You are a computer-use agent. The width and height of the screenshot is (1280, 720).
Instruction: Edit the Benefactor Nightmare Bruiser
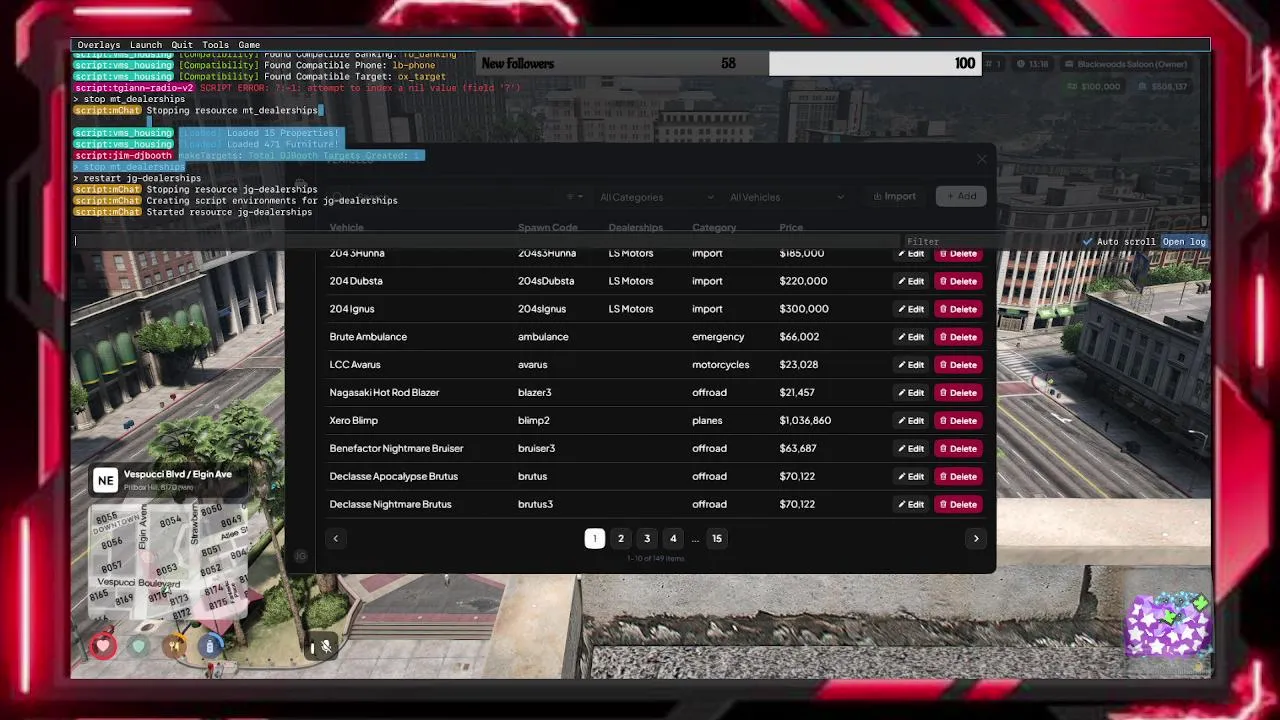911,449
